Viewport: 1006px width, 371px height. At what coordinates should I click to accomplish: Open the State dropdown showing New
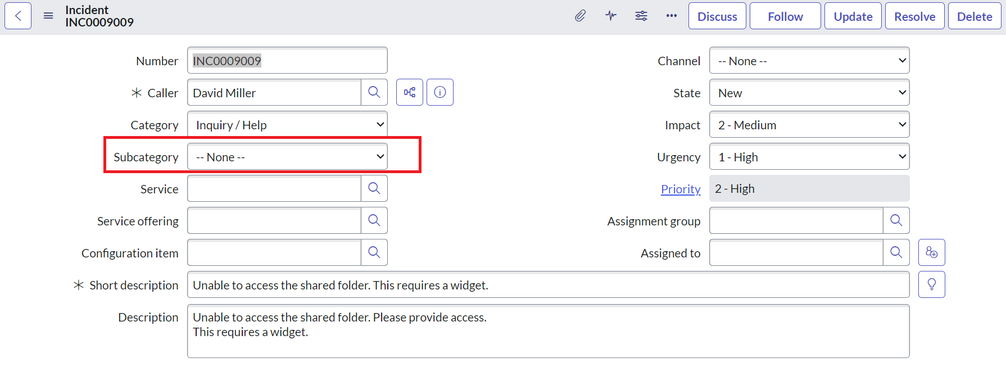(x=809, y=93)
